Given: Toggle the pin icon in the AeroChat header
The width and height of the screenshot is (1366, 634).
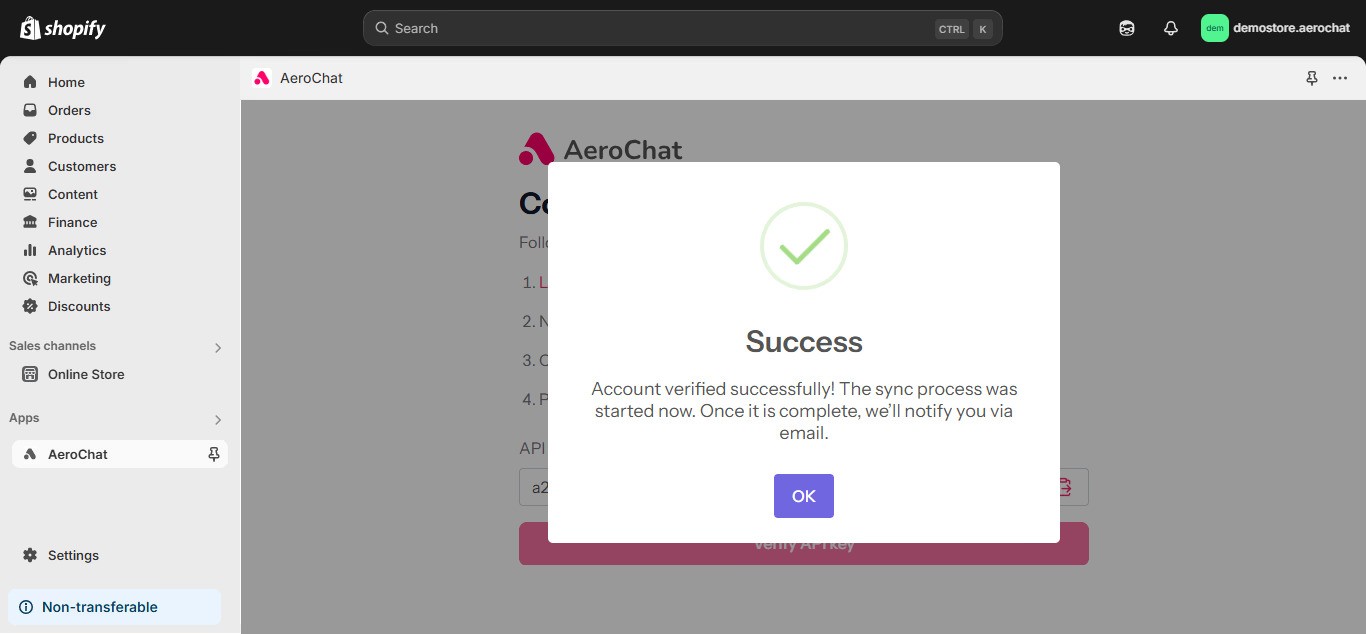Looking at the screenshot, I should click(1311, 77).
